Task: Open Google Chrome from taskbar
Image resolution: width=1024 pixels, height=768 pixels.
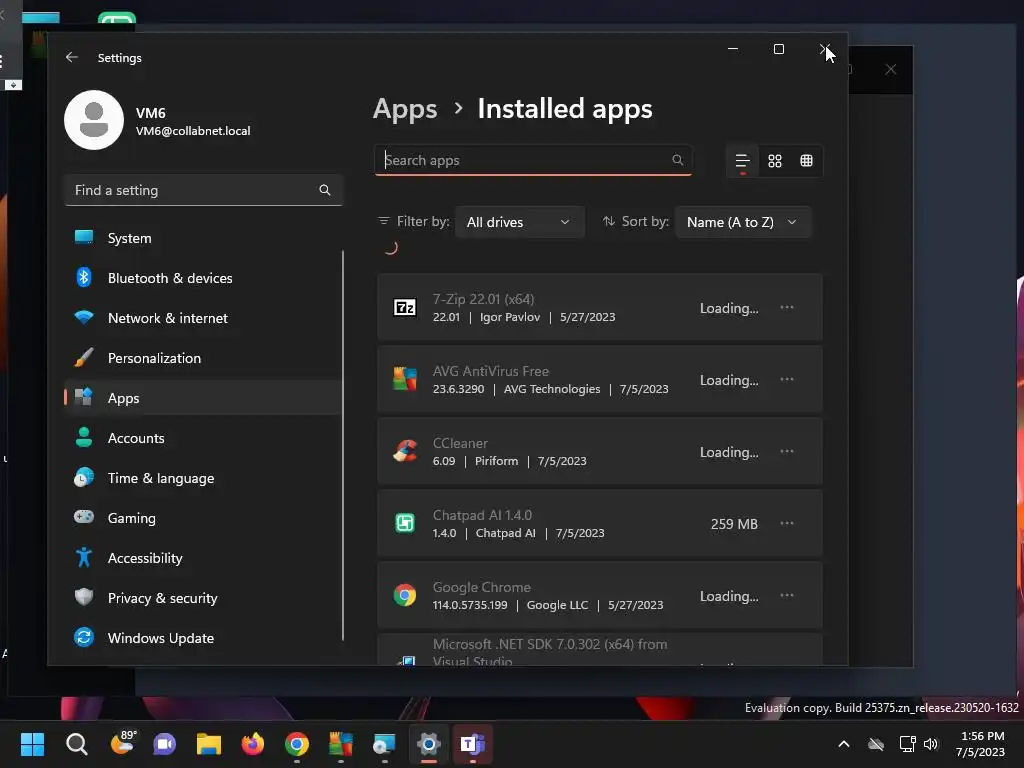Action: 296,744
